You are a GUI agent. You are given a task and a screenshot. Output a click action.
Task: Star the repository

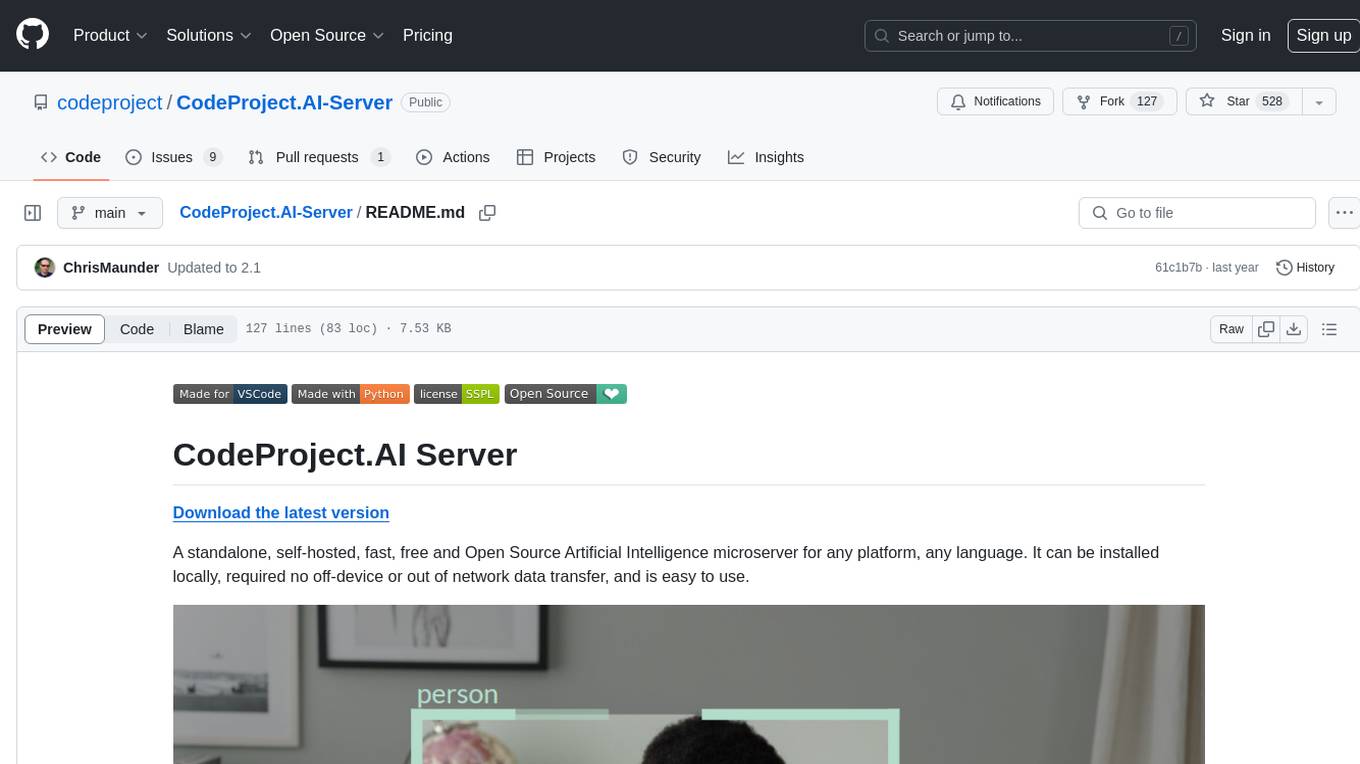point(1243,102)
